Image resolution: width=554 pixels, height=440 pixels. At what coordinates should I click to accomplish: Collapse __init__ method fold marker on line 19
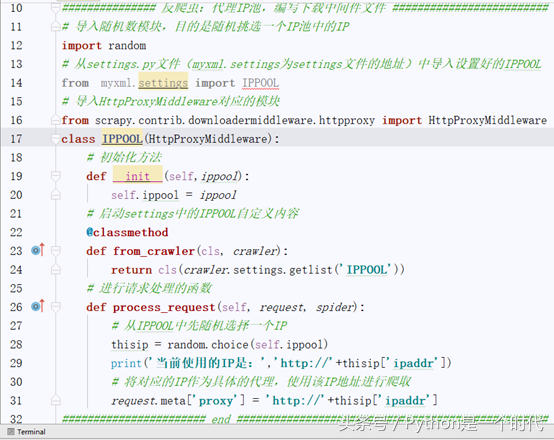click(x=55, y=176)
